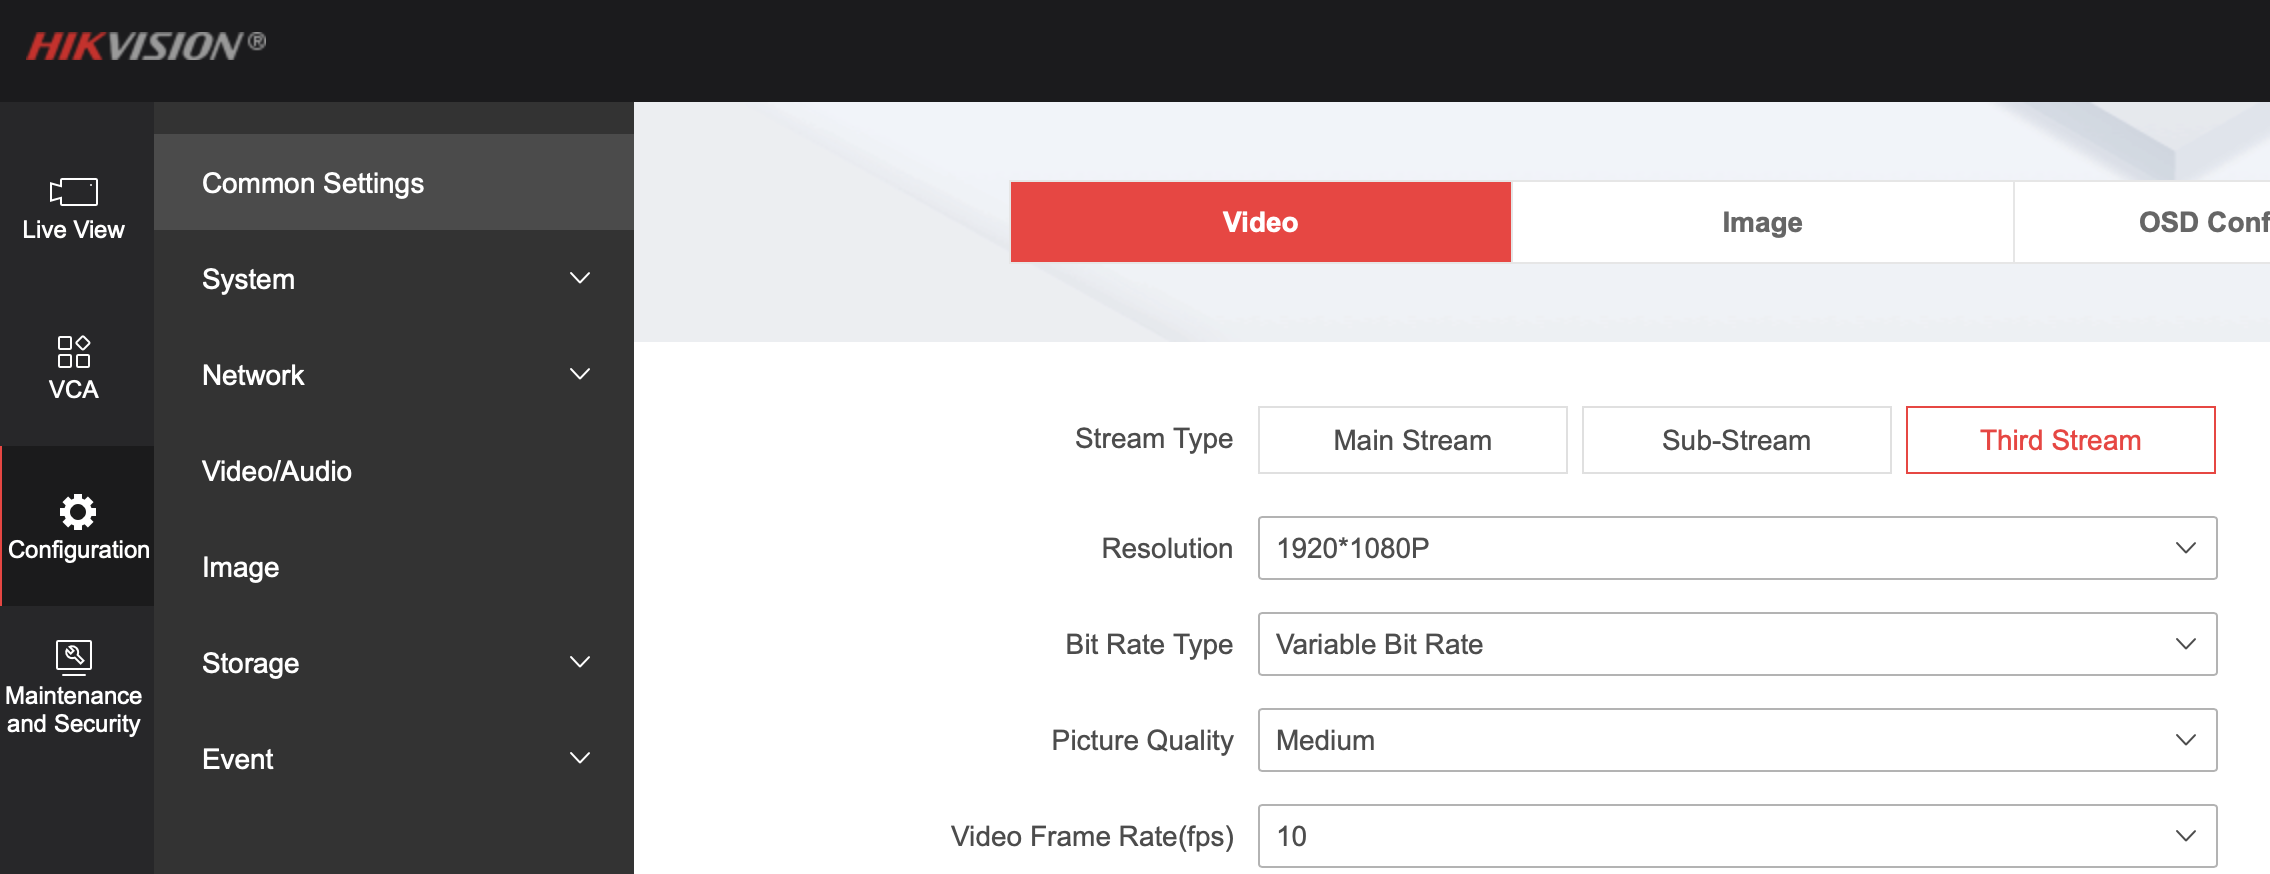This screenshot has height=874, width=2270.
Task: Open the Resolution dropdown
Action: (x=1737, y=548)
